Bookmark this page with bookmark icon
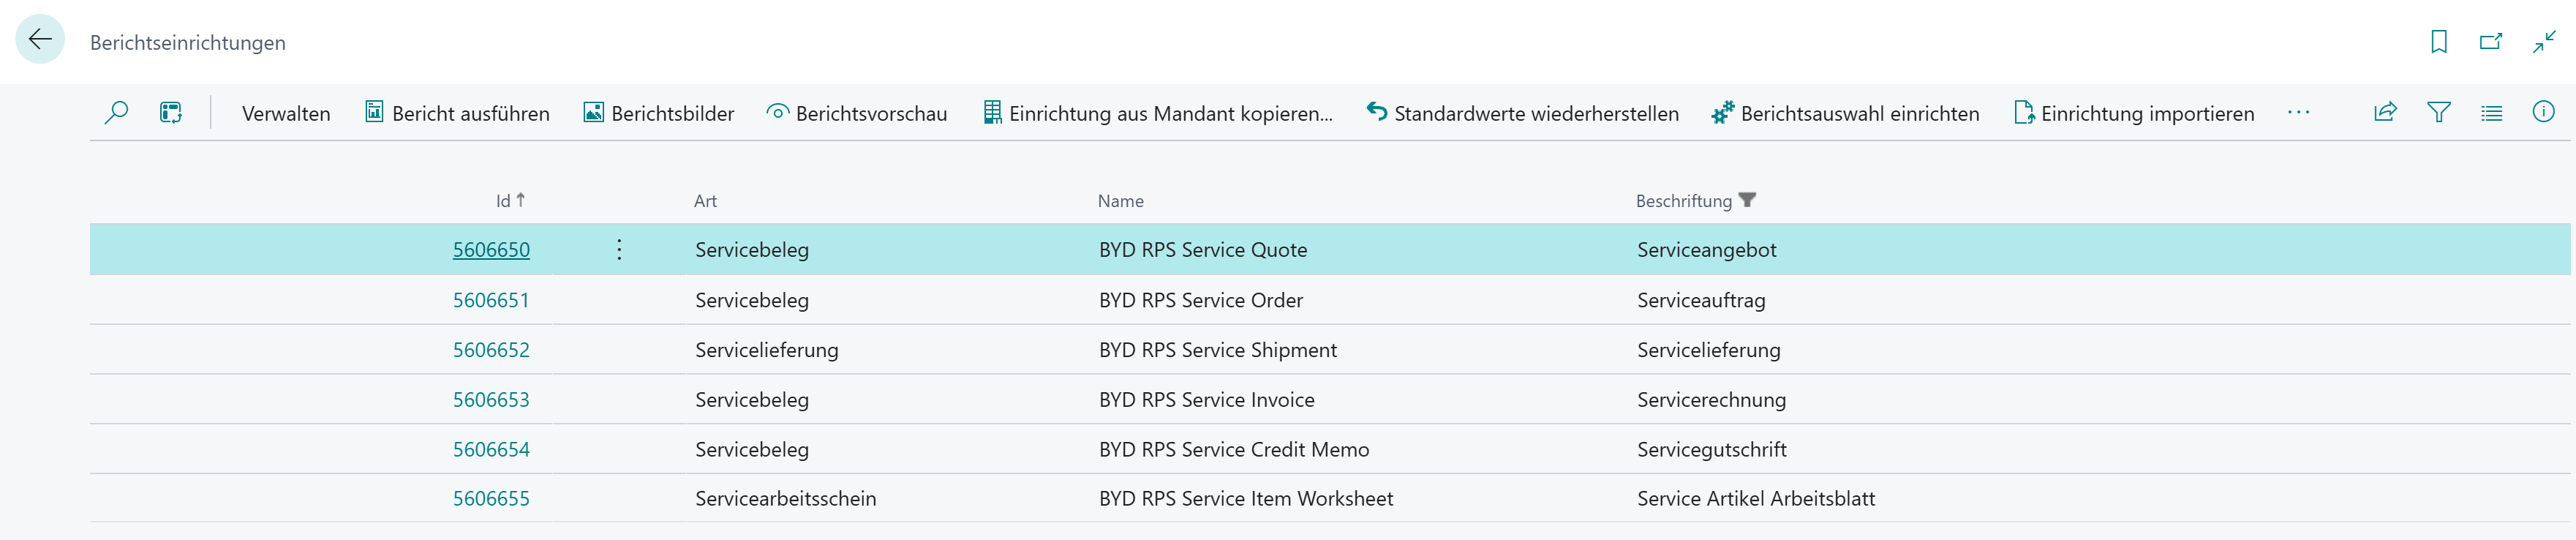The width and height of the screenshot is (2576, 540). 2438,42
